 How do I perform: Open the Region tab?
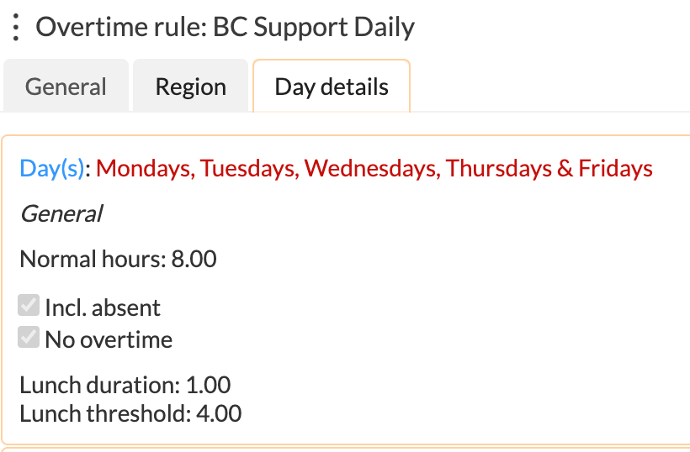(x=190, y=87)
